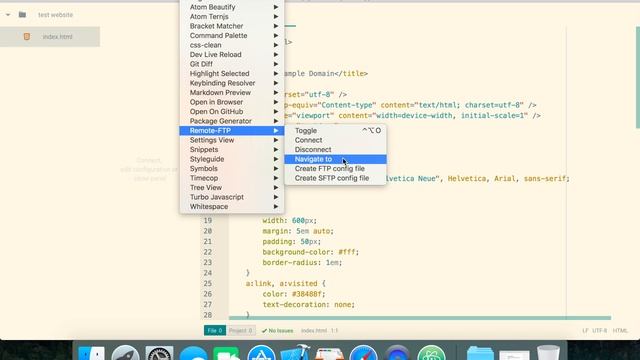Change the UTF-8 encoding selector
Image resolution: width=640 pixels, height=360 pixels.
[600, 331]
